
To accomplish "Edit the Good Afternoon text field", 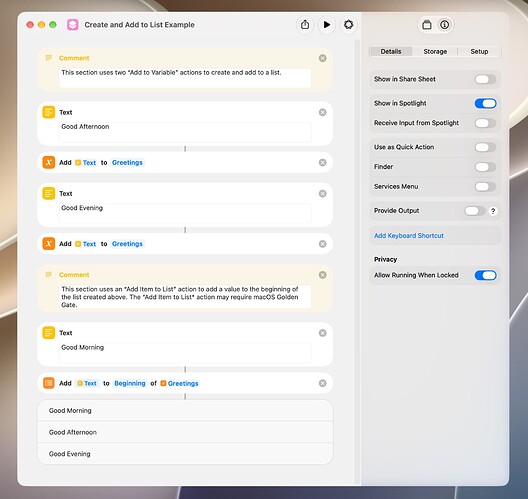I will [185, 132].
